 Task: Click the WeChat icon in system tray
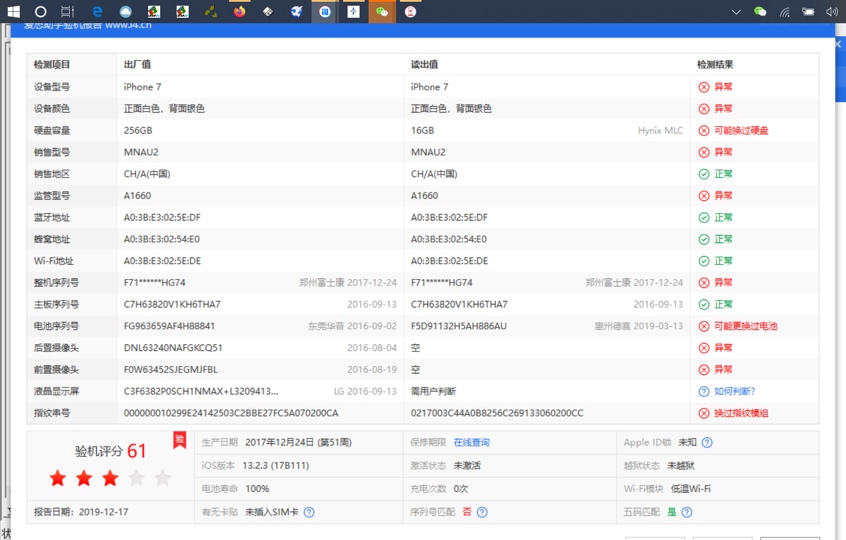pyautogui.click(x=760, y=12)
